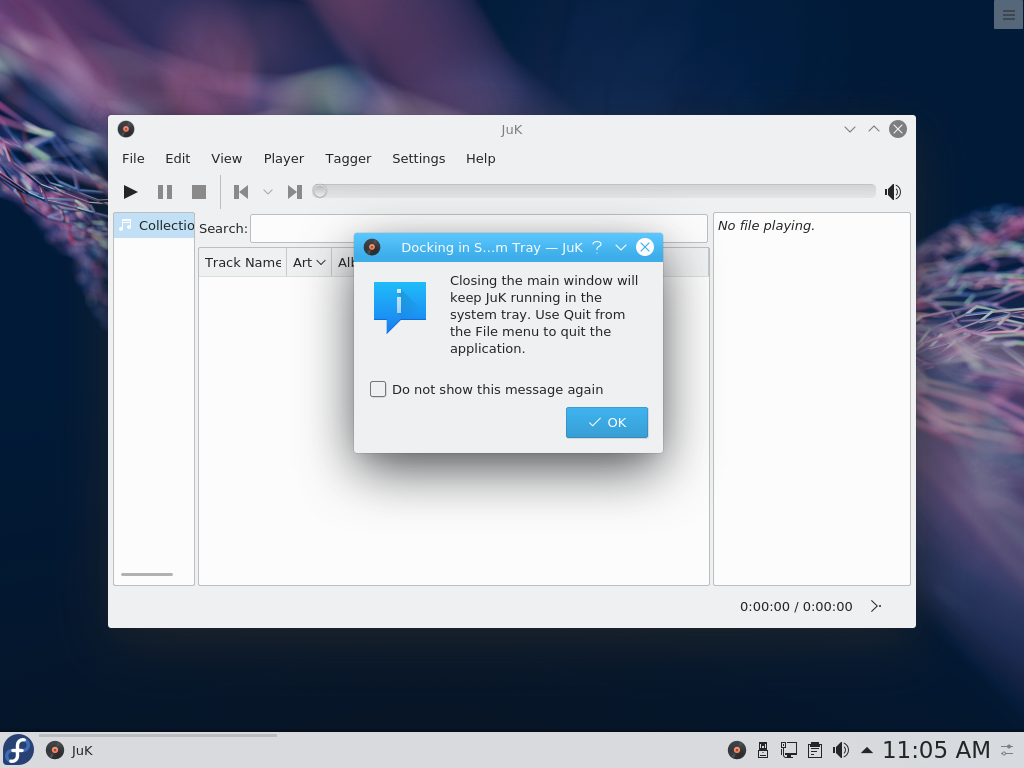Click the 0:00:00 / 0:00:00 time display
The image size is (1024, 768).
[x=796, y=607]
